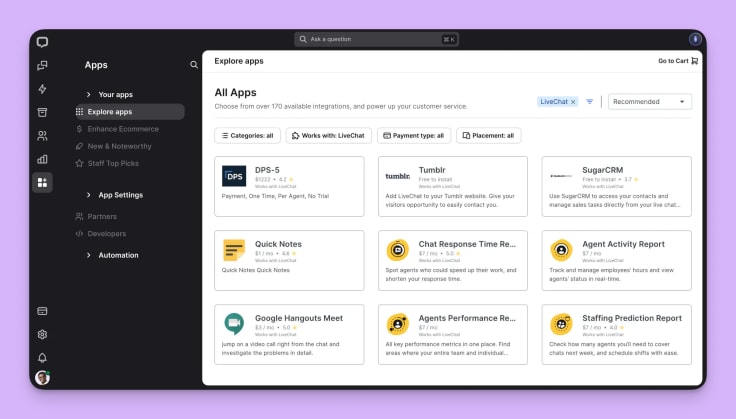736x419 pixels.
Task: Click the filter icon next to LiveChat tag
Action: pos(590,102)
